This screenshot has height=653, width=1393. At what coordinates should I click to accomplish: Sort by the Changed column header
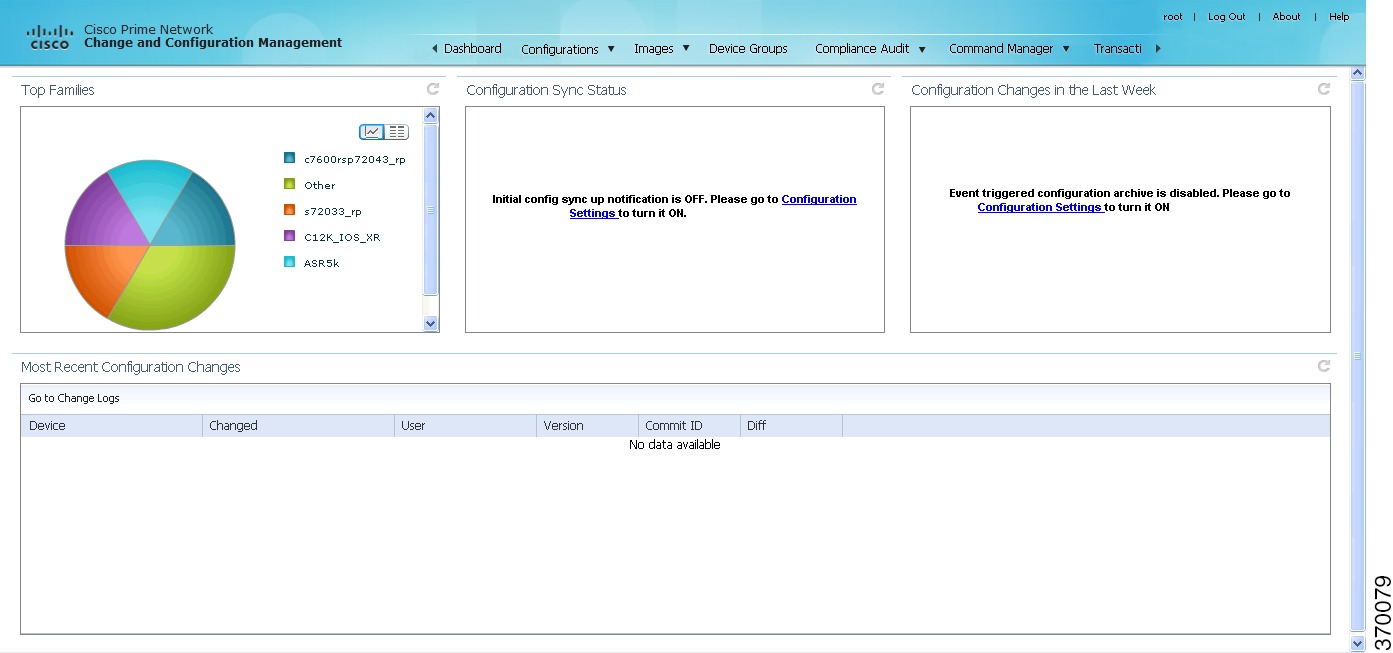pos(298,426)
